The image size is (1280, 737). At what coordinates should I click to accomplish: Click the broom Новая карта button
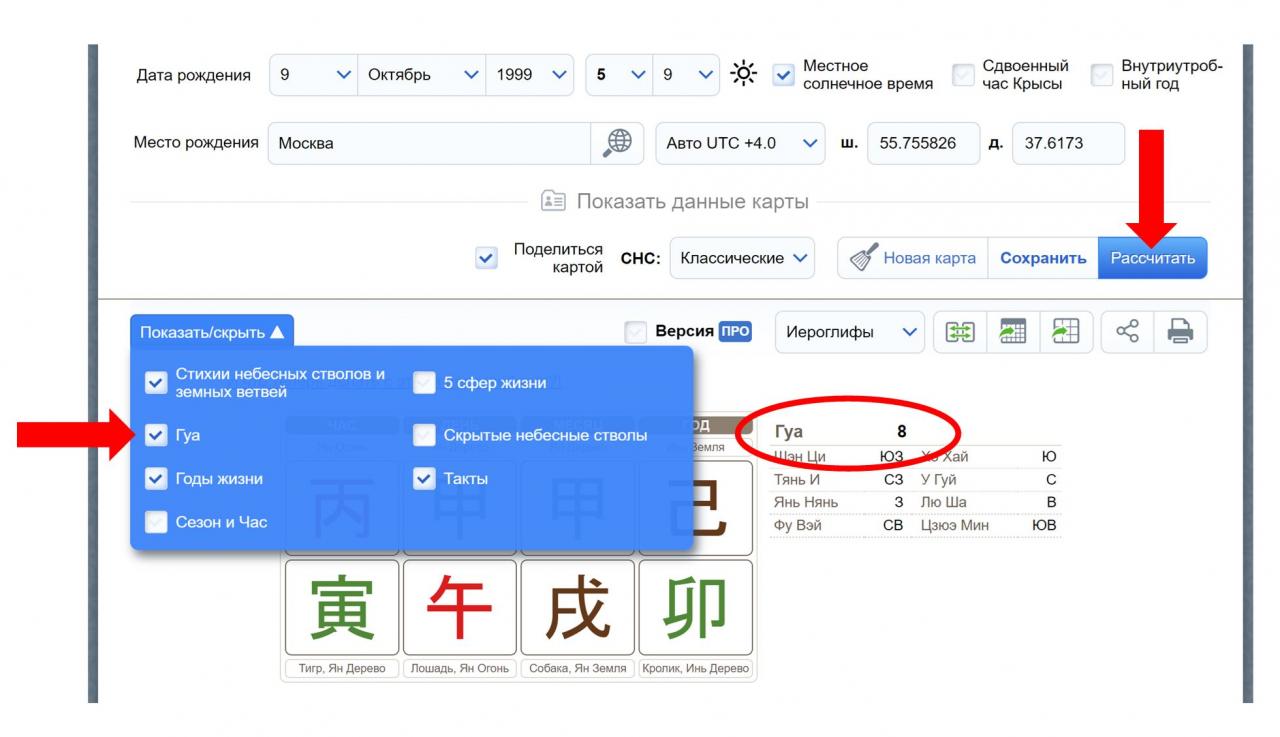pos(912,258)
